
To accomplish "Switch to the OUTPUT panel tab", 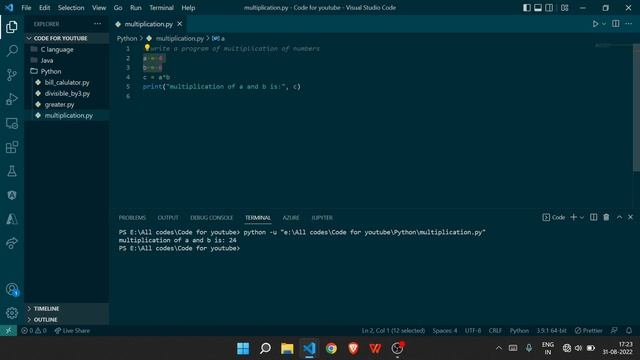I will 168,218.
